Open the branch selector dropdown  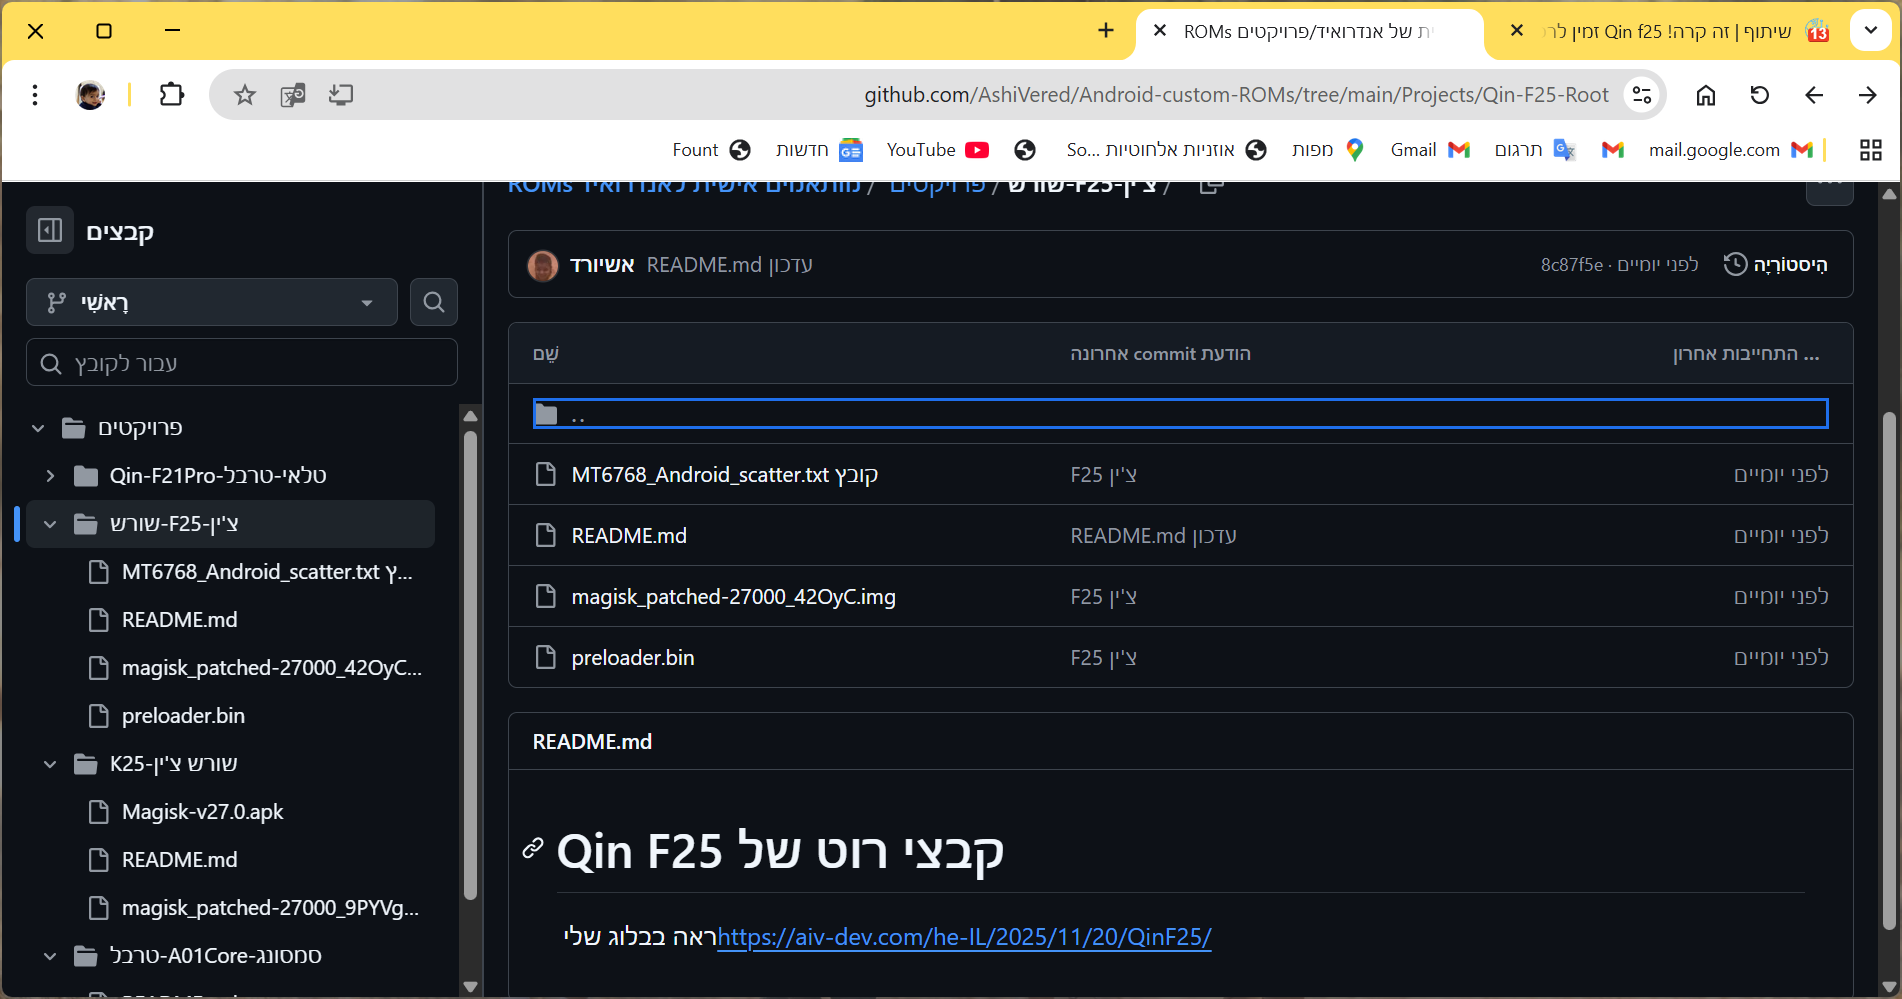212,302
